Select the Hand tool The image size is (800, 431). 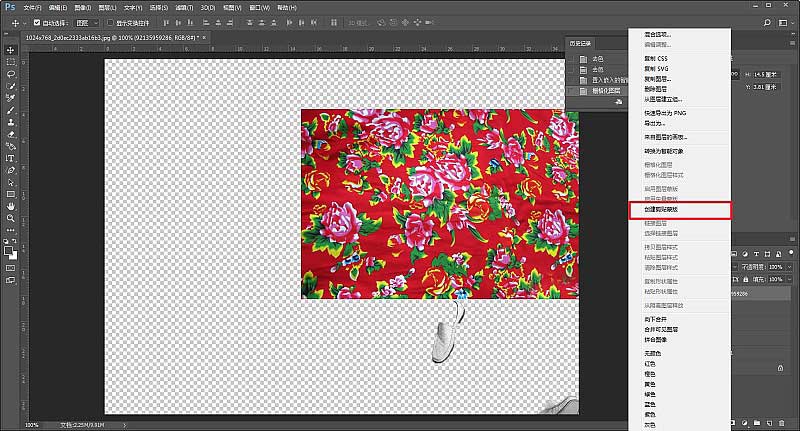tap(11, 206)
